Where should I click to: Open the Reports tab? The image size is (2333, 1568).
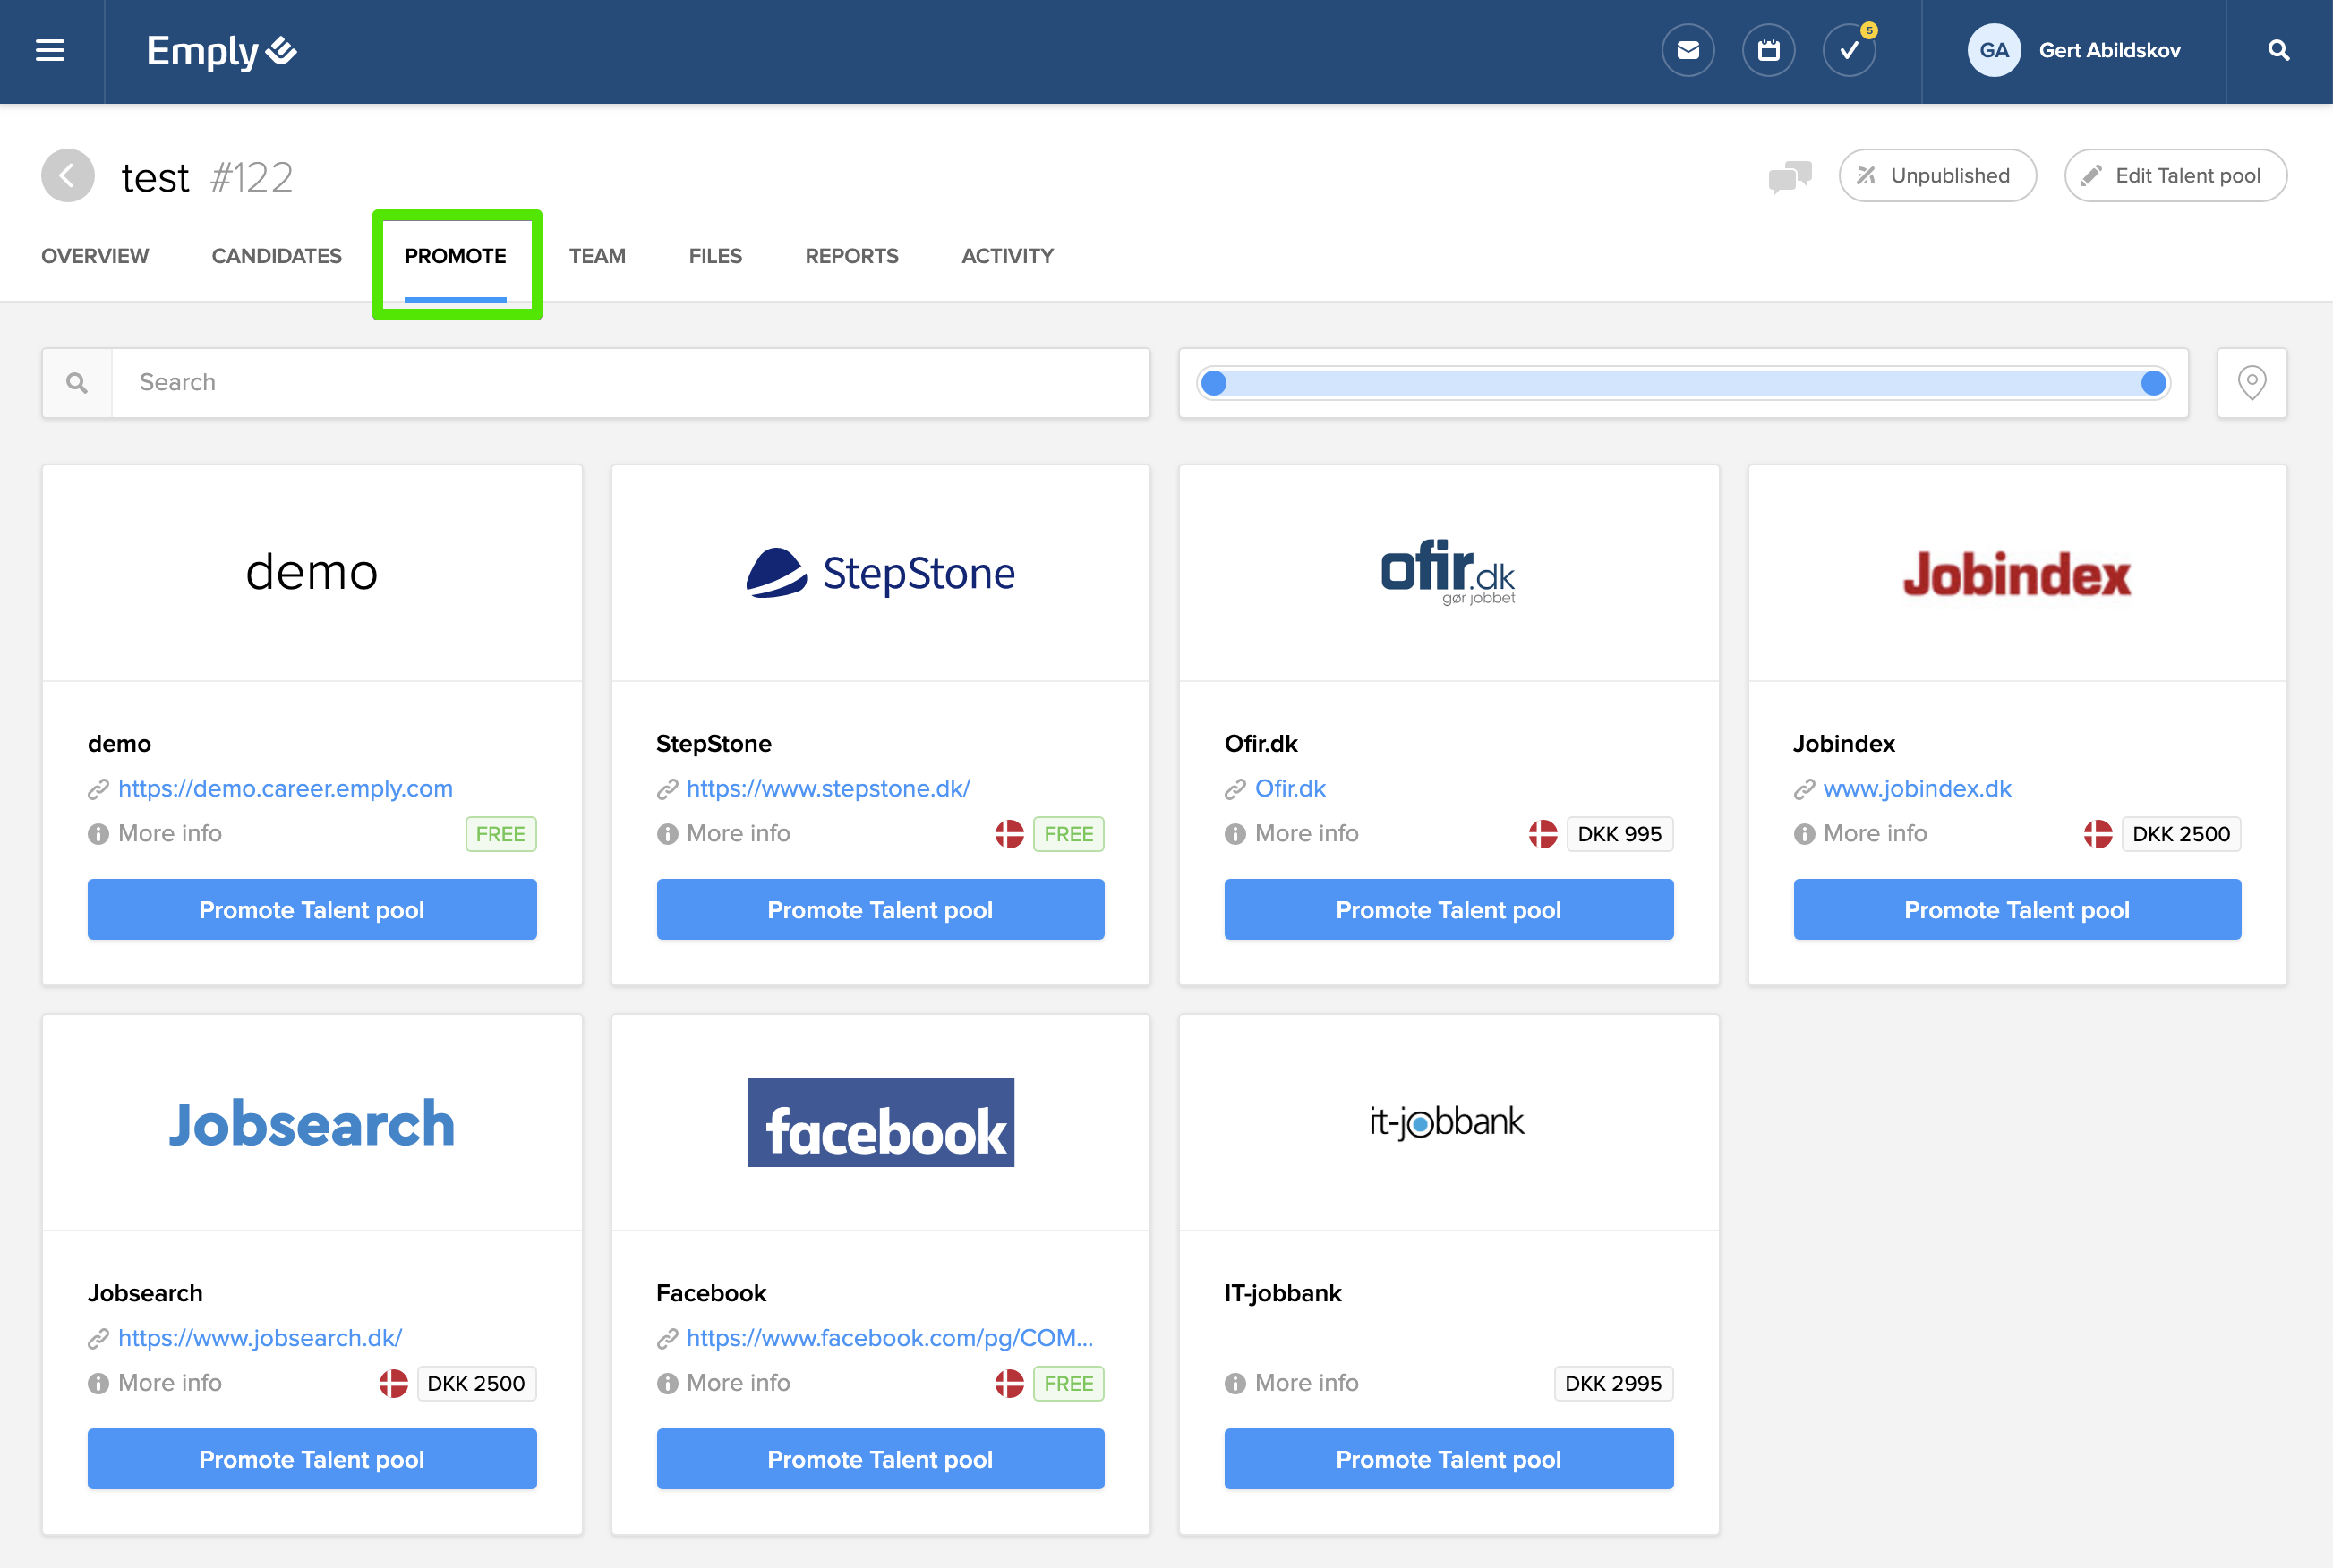coord(852,256)
